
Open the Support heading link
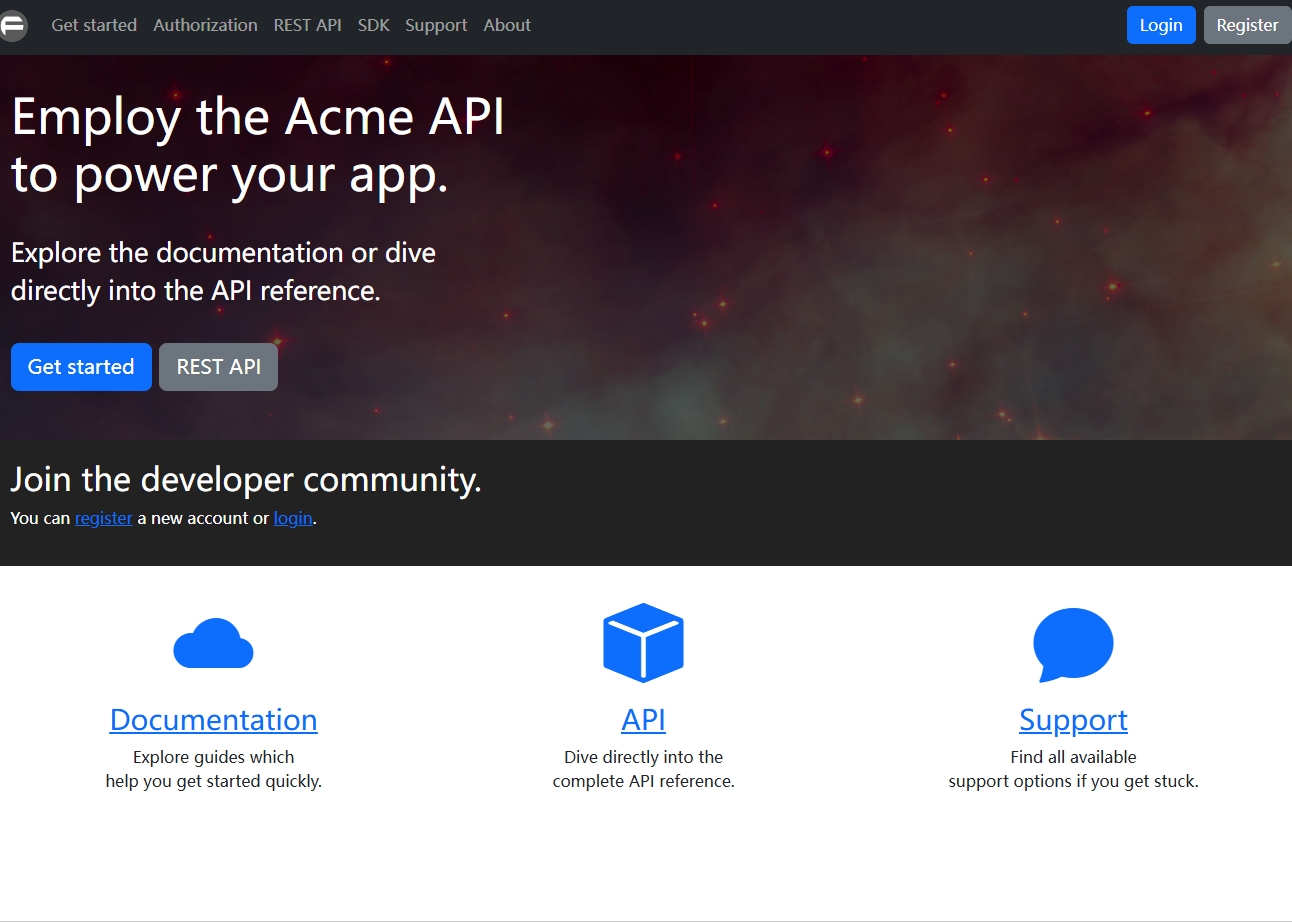pyautogui.click(x=1073, y=720)
